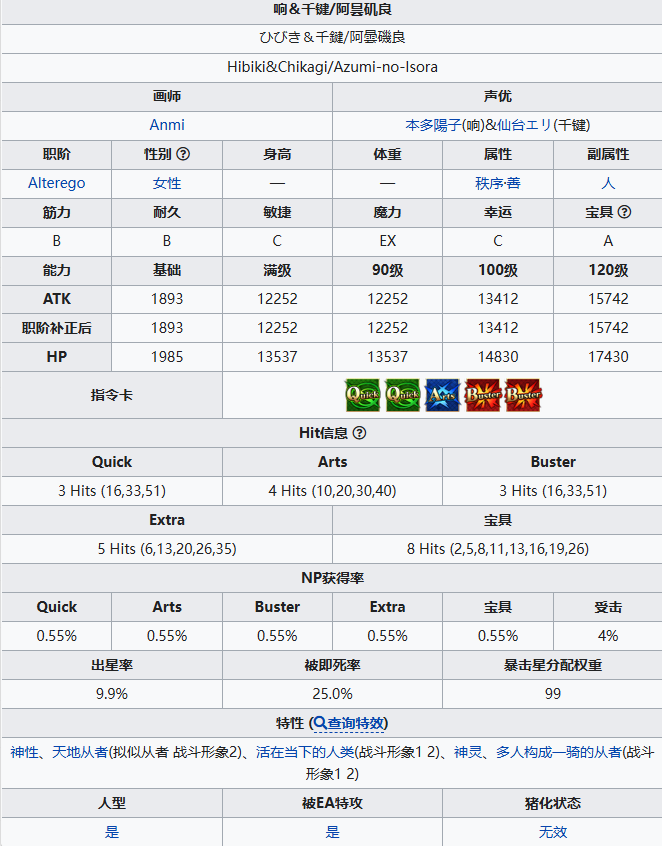
Task: Click the first Quick command card icon
Action: click(363, 395)
